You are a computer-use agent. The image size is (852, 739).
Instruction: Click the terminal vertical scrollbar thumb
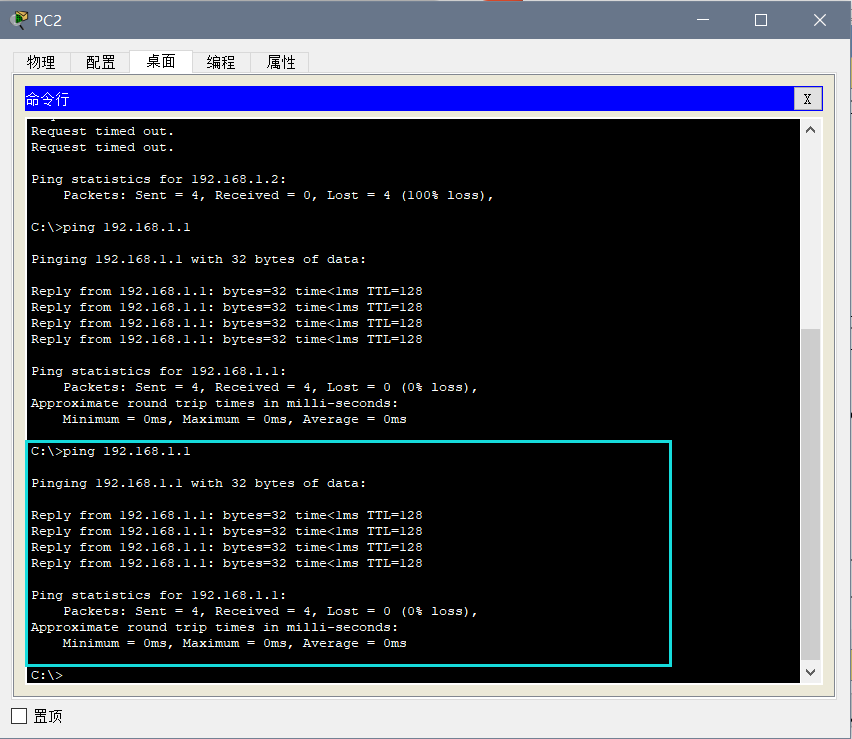[810, 494]
